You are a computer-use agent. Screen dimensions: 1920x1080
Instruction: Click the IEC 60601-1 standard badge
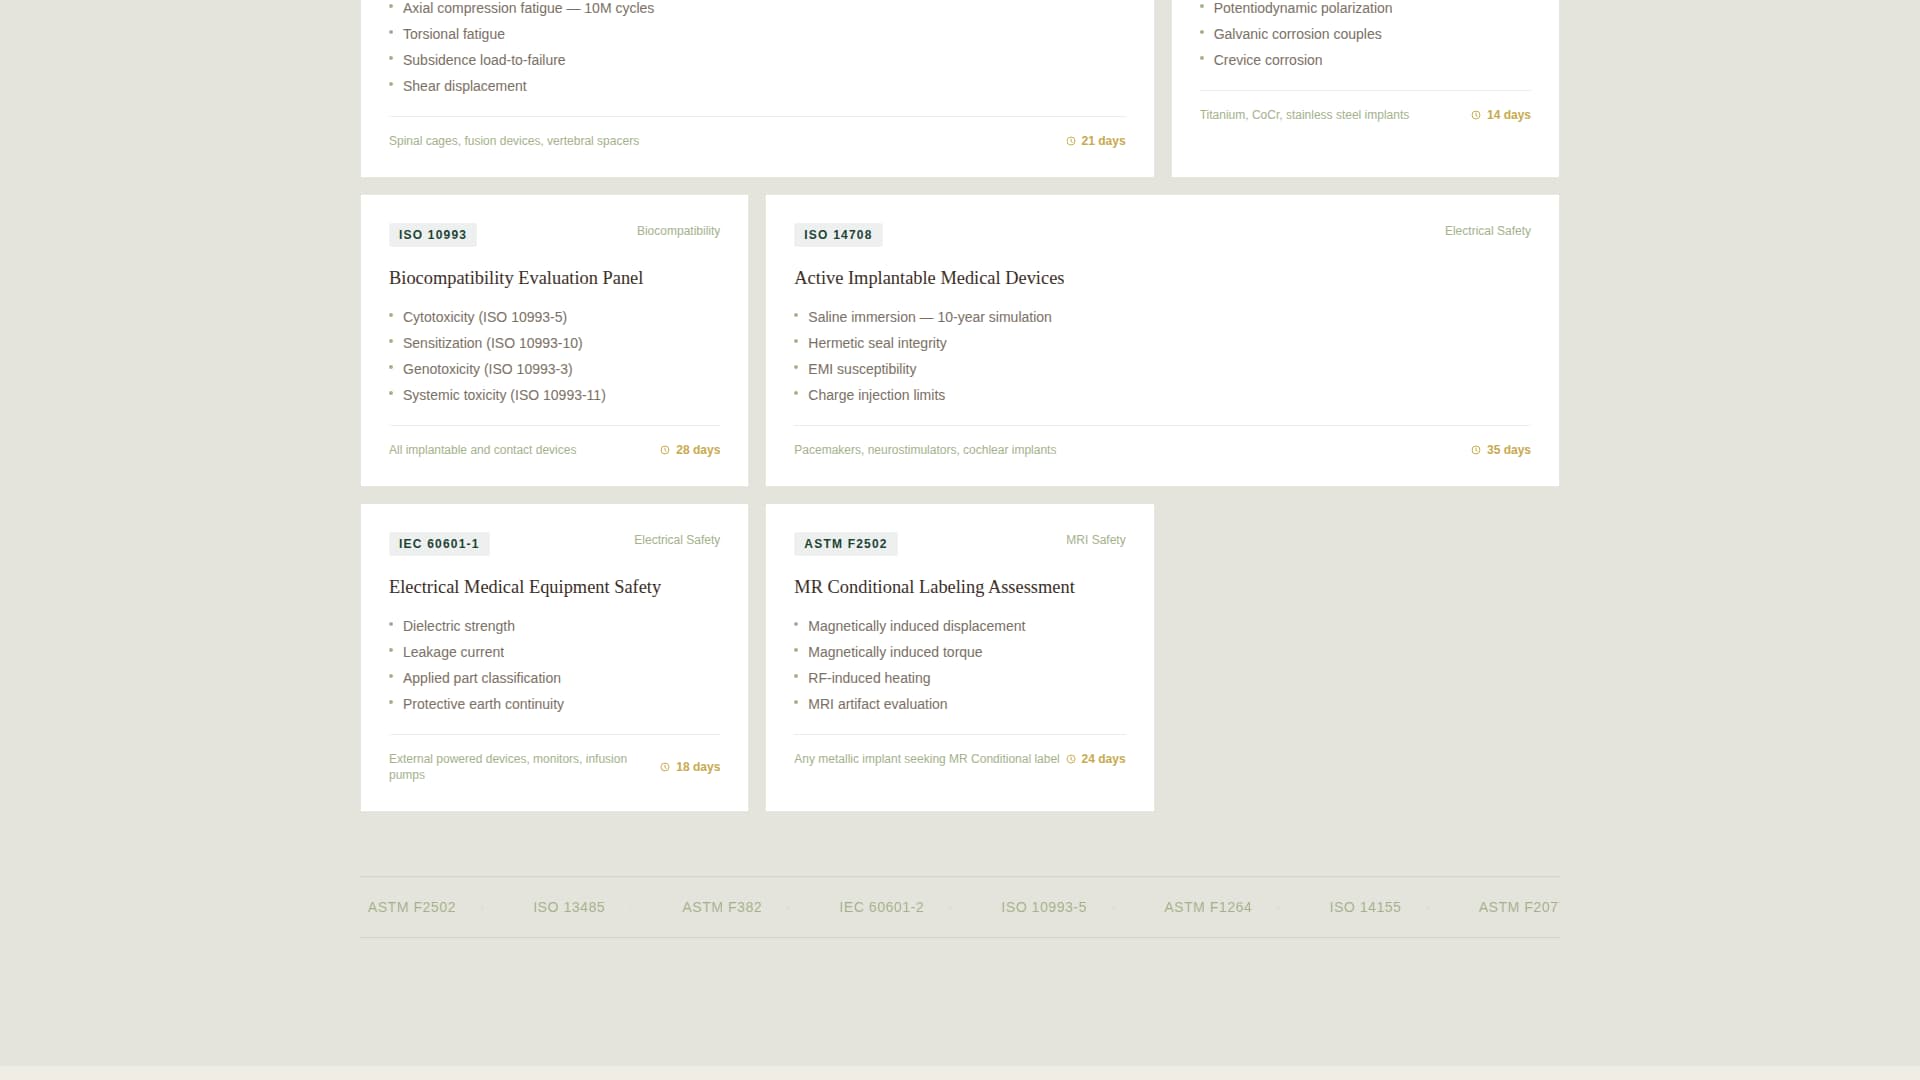pyautogui.click(x=439, y=543)
